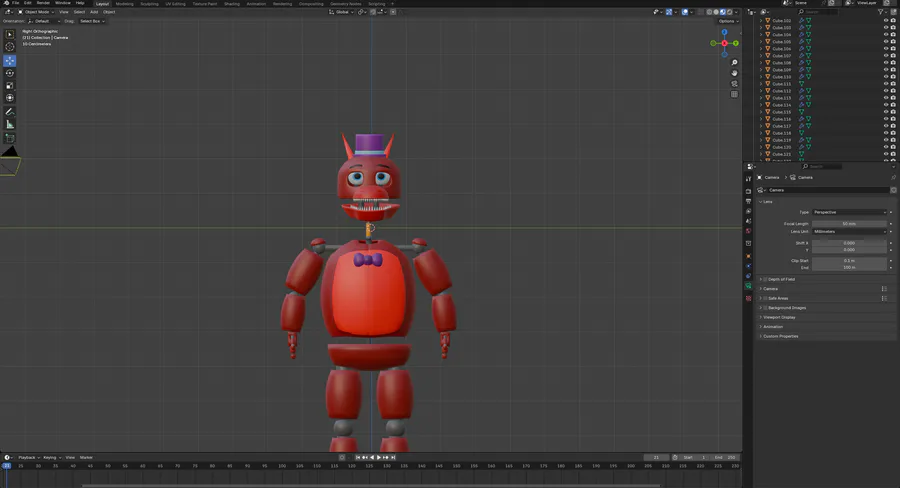This screenshot has width=900, height=488.
Task: Hide Cube.102 in viewport via eye icon
Action: (x=886, y=21)
